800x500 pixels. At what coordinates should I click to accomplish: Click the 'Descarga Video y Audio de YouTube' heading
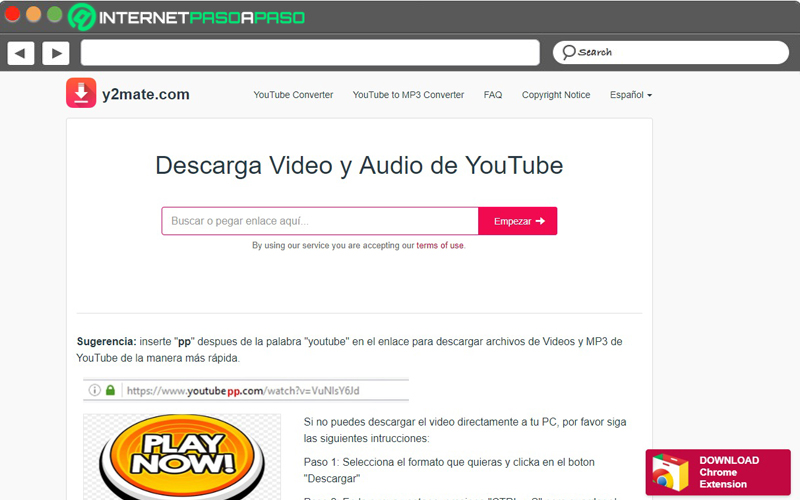tap(359, 165)
